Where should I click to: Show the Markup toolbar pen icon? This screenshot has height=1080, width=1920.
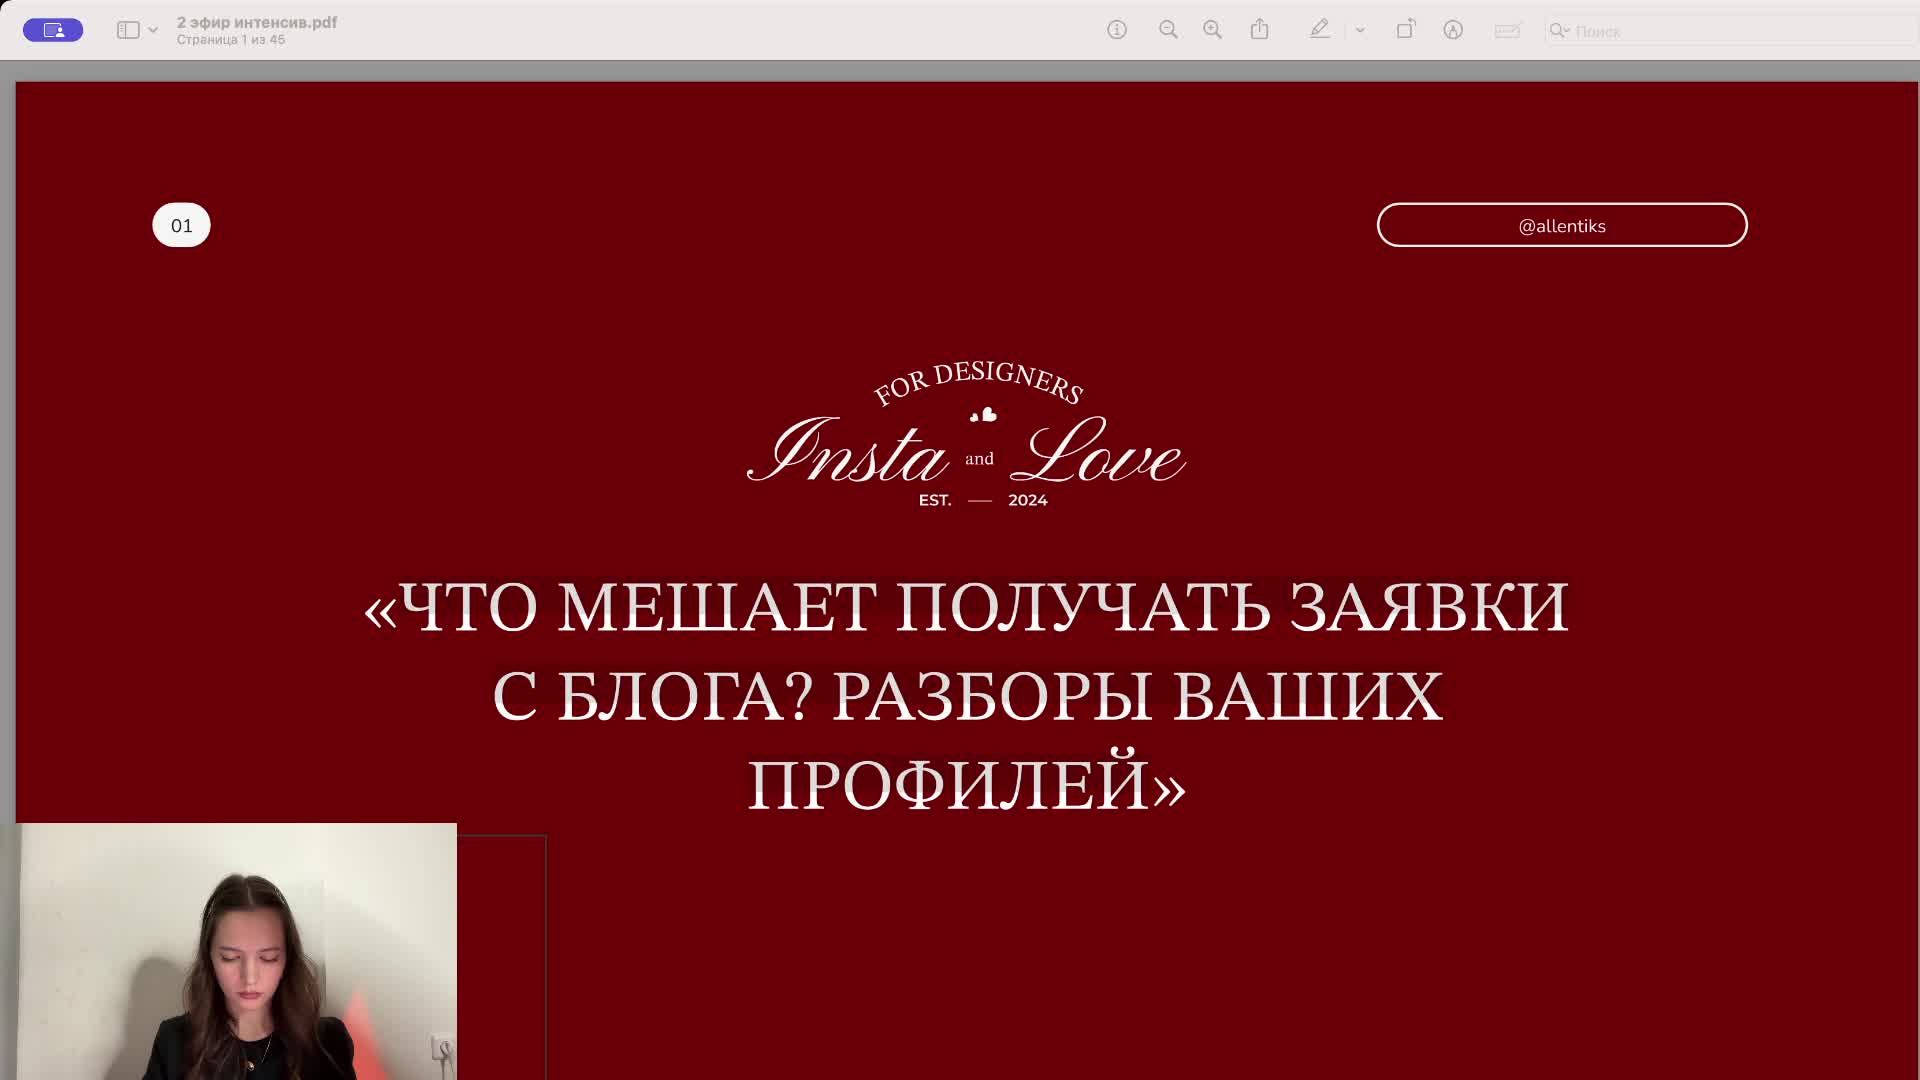click(x=1320, y=30)
